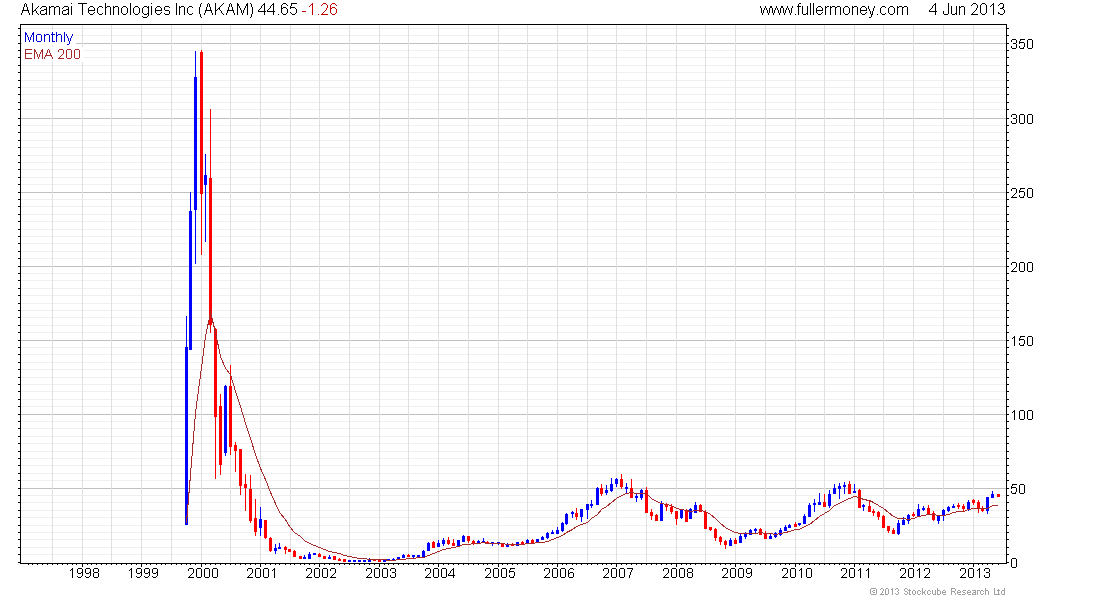Click the 250 price axis label
Image resolution: width=1100 pixels, height=600 pixels.
pos(1021,193)
